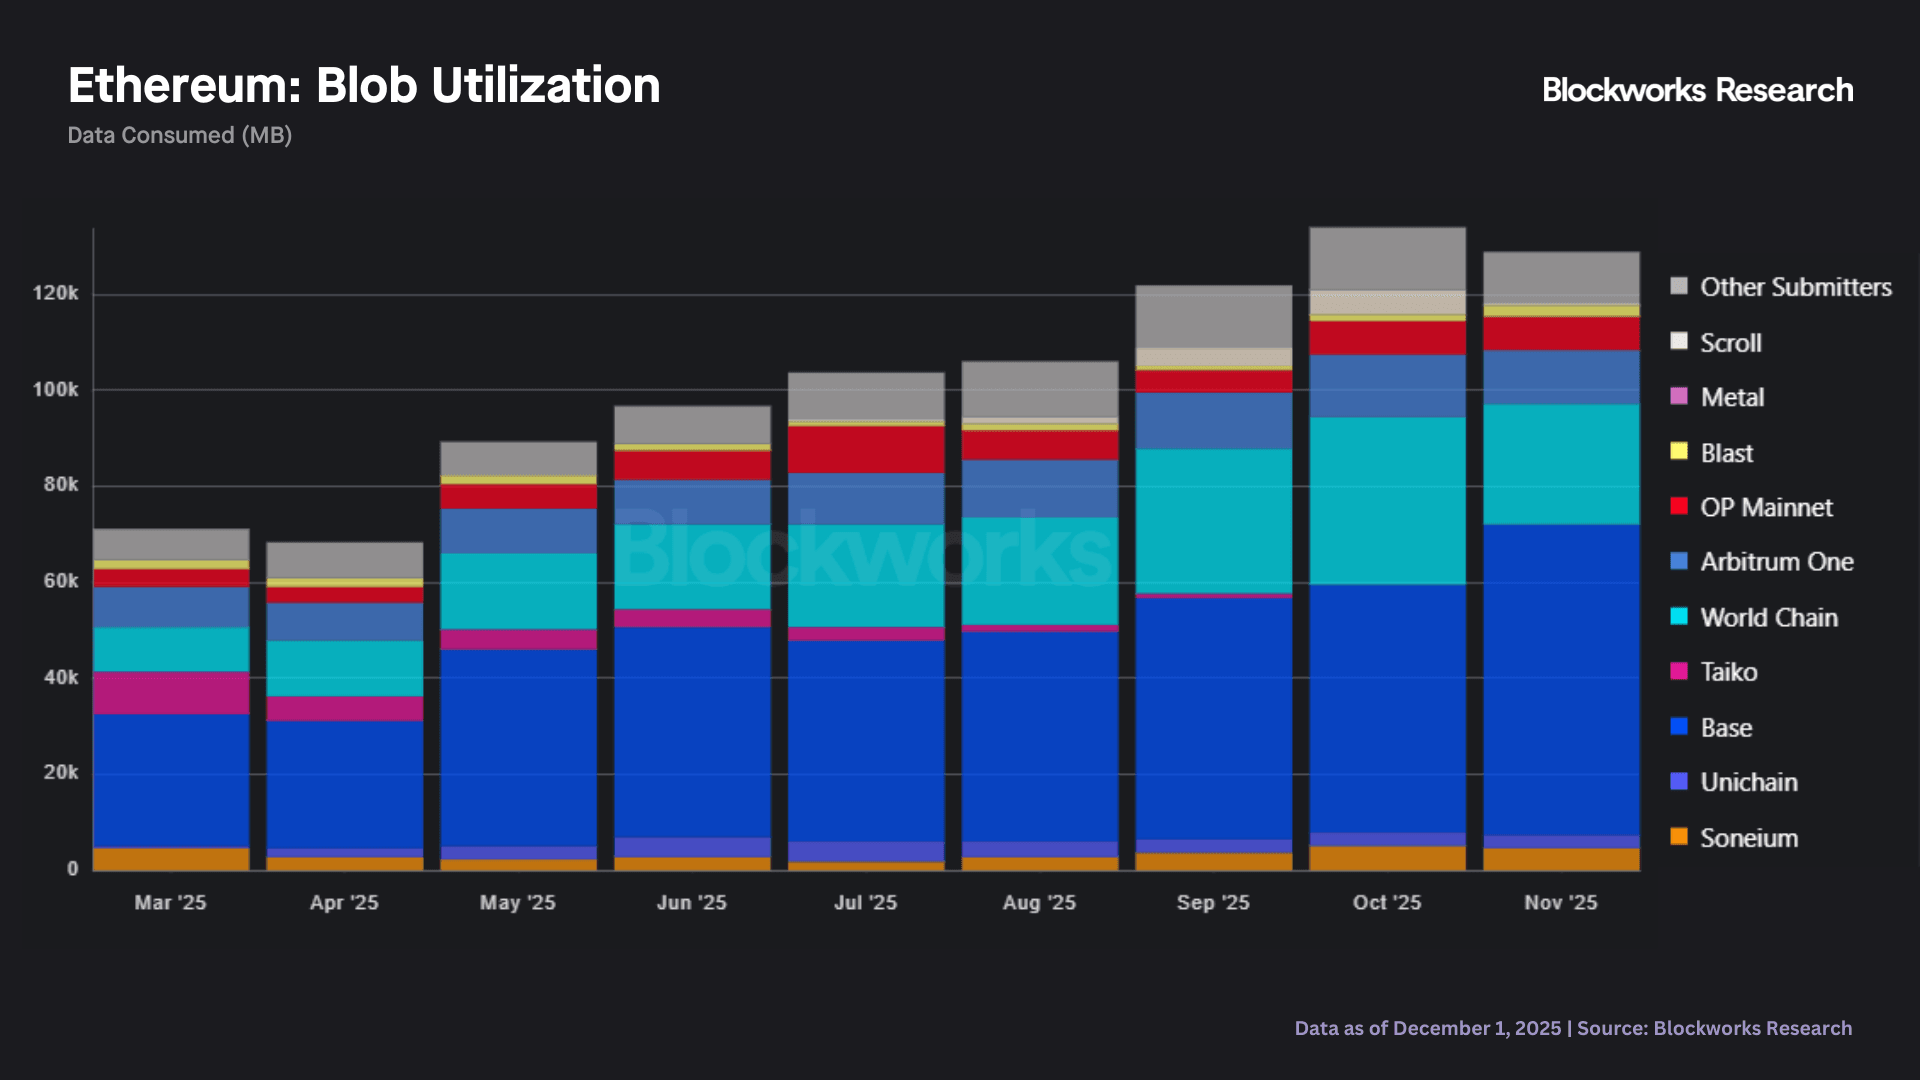
Task: Click the "Data Consumed (MB)" subtitle
Action: coord(180,135)
